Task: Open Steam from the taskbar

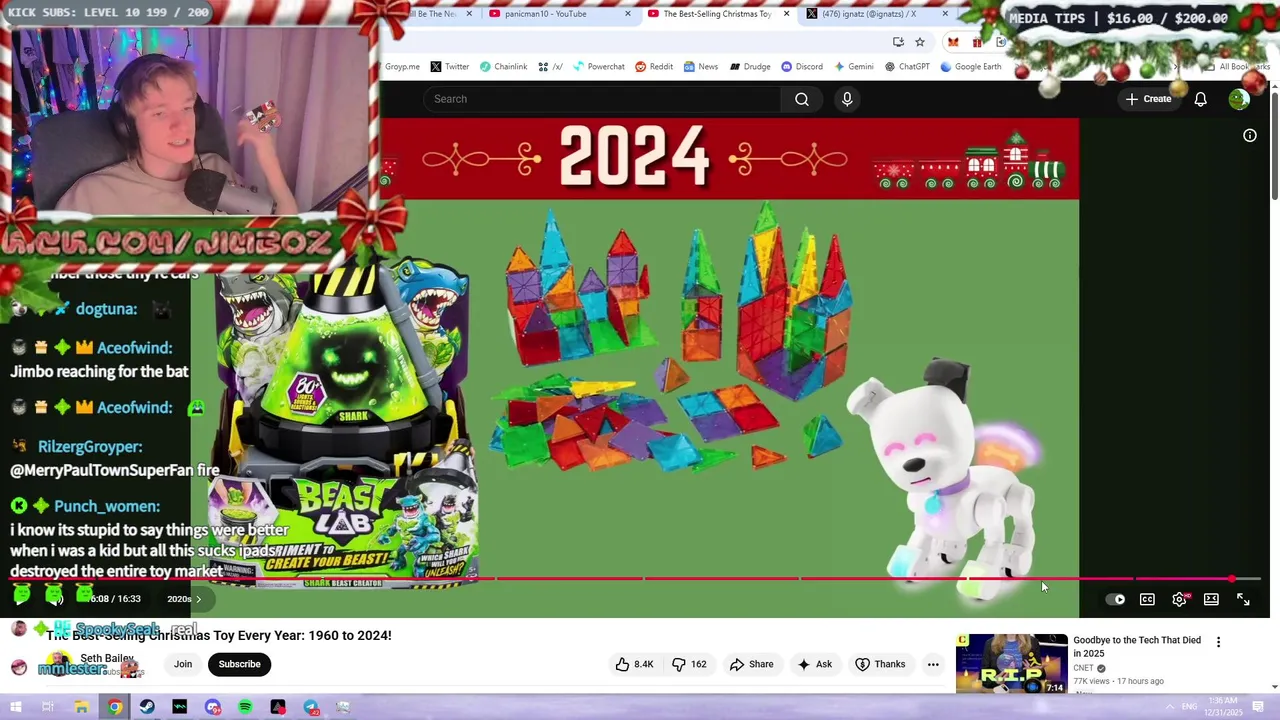Action: point(147,707)
